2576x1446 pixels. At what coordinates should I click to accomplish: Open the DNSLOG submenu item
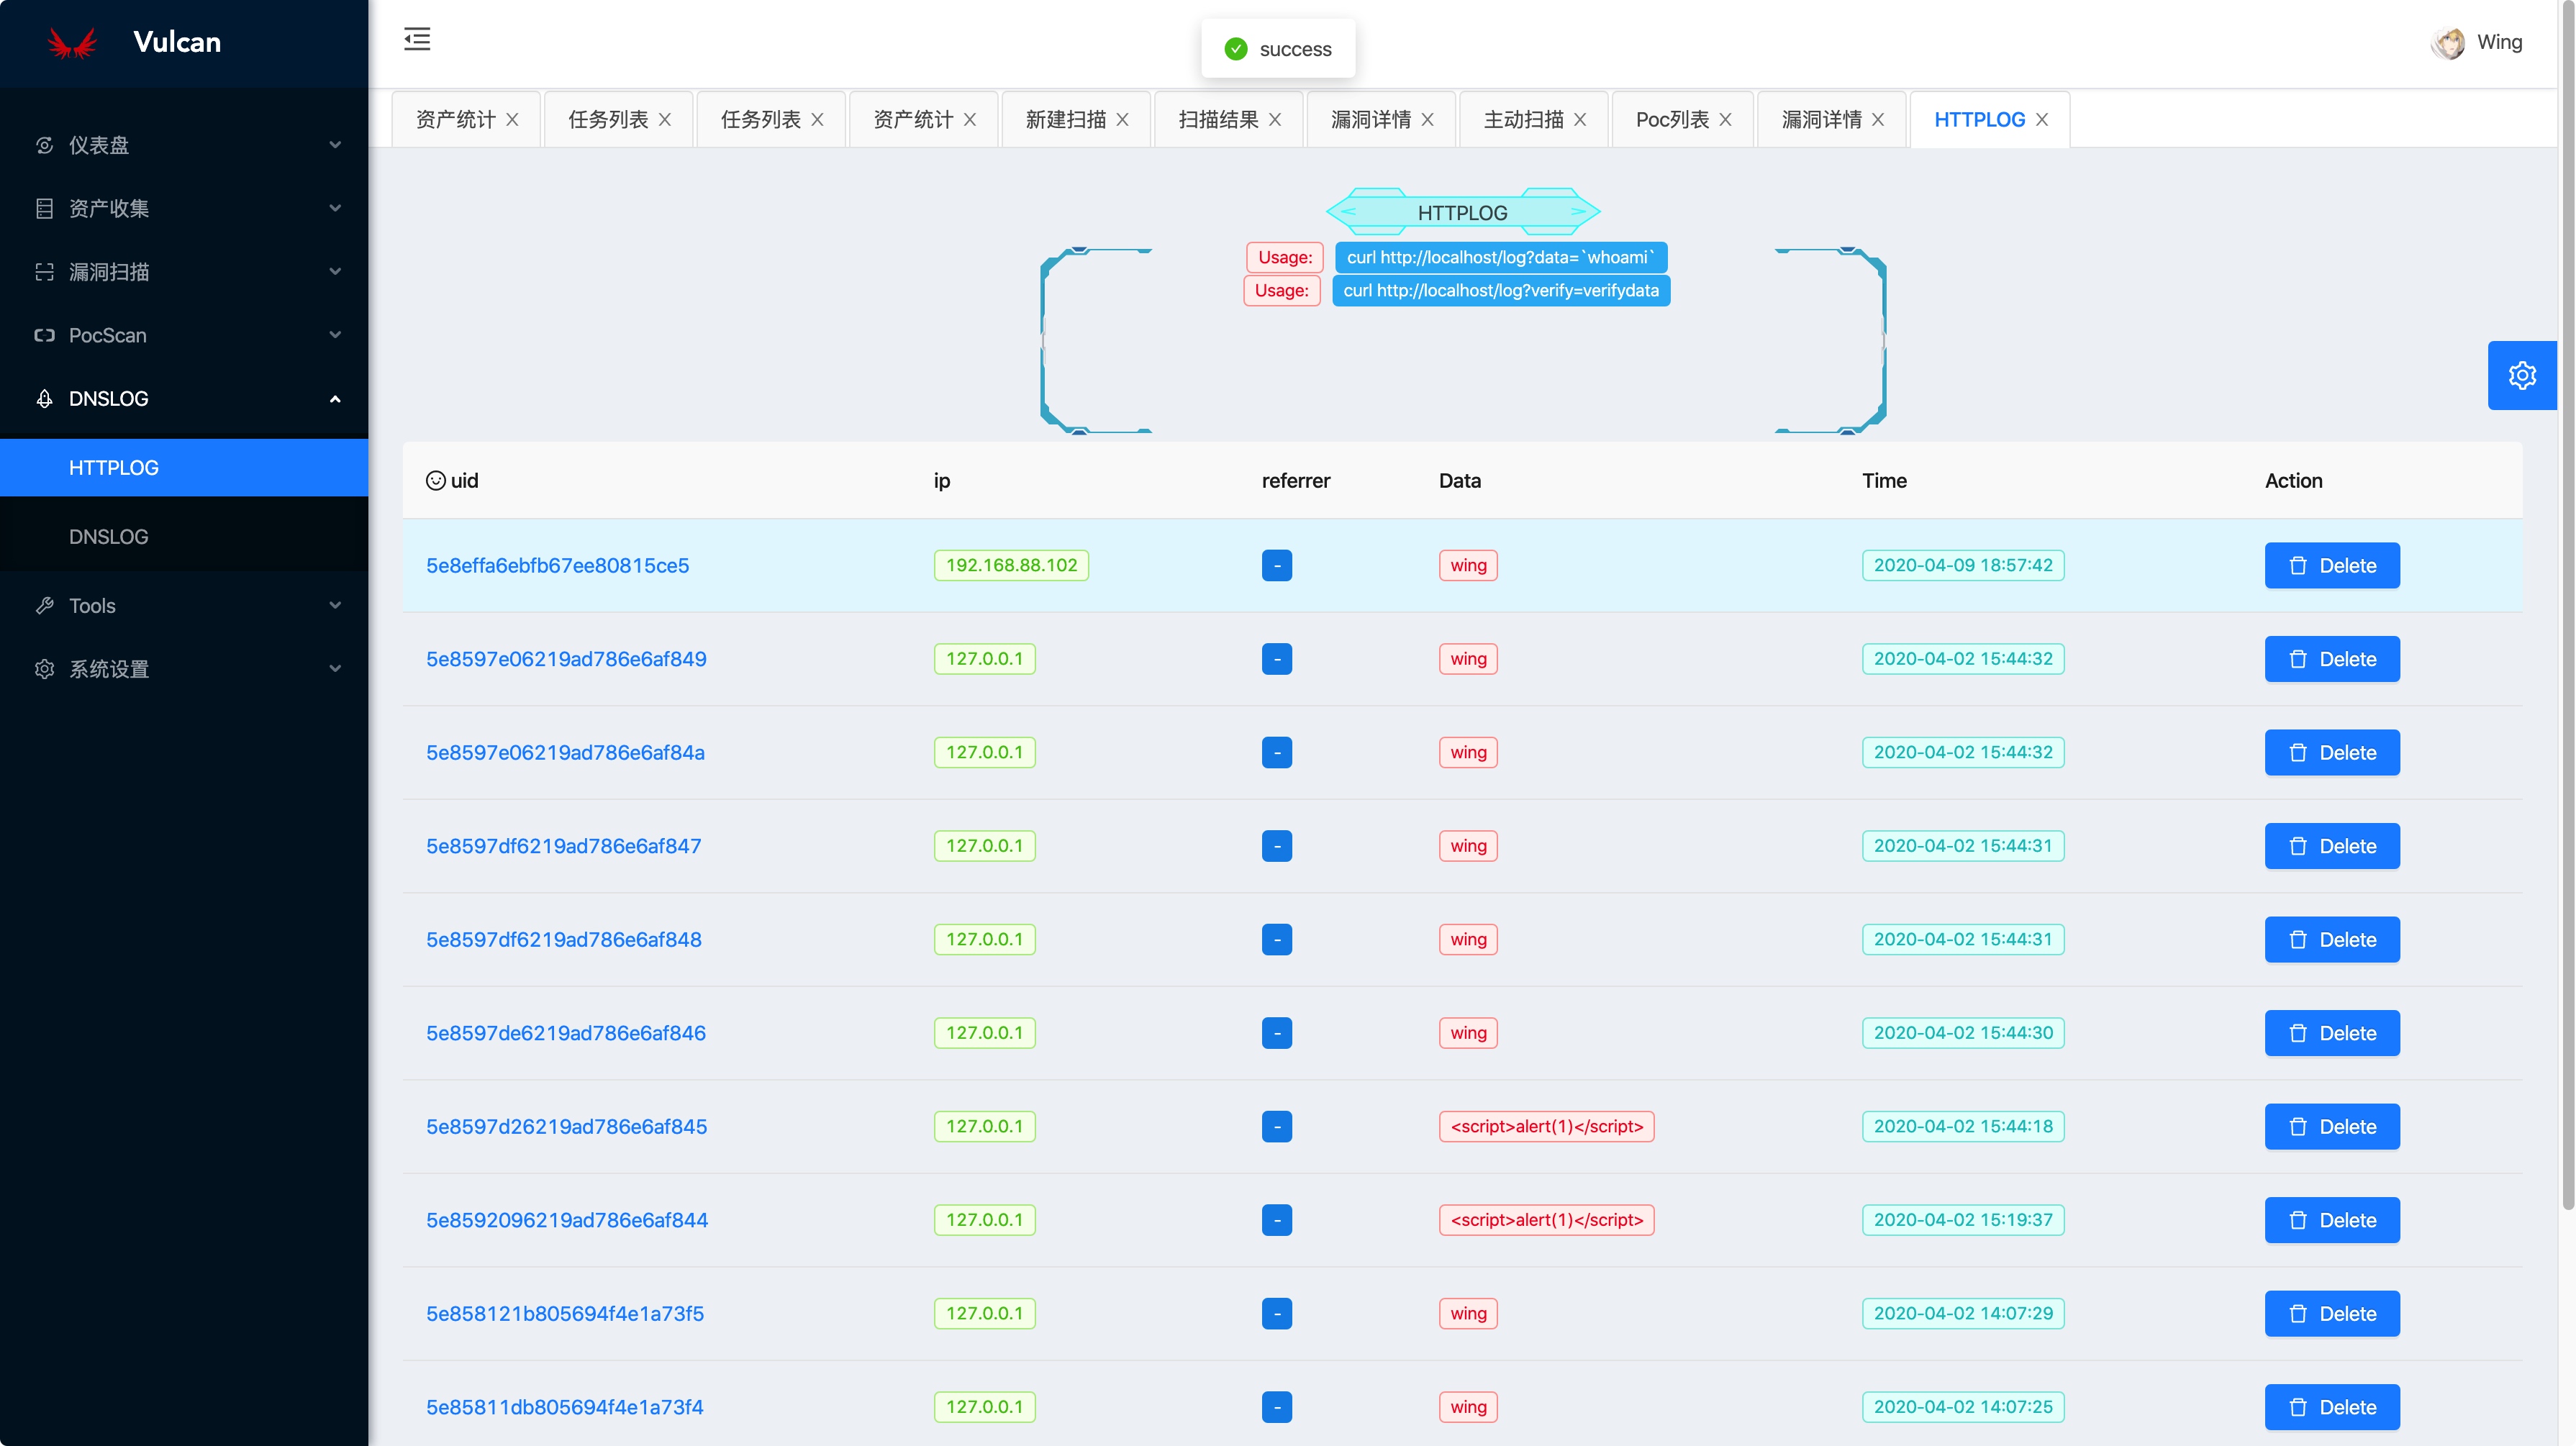pos(109,537)
